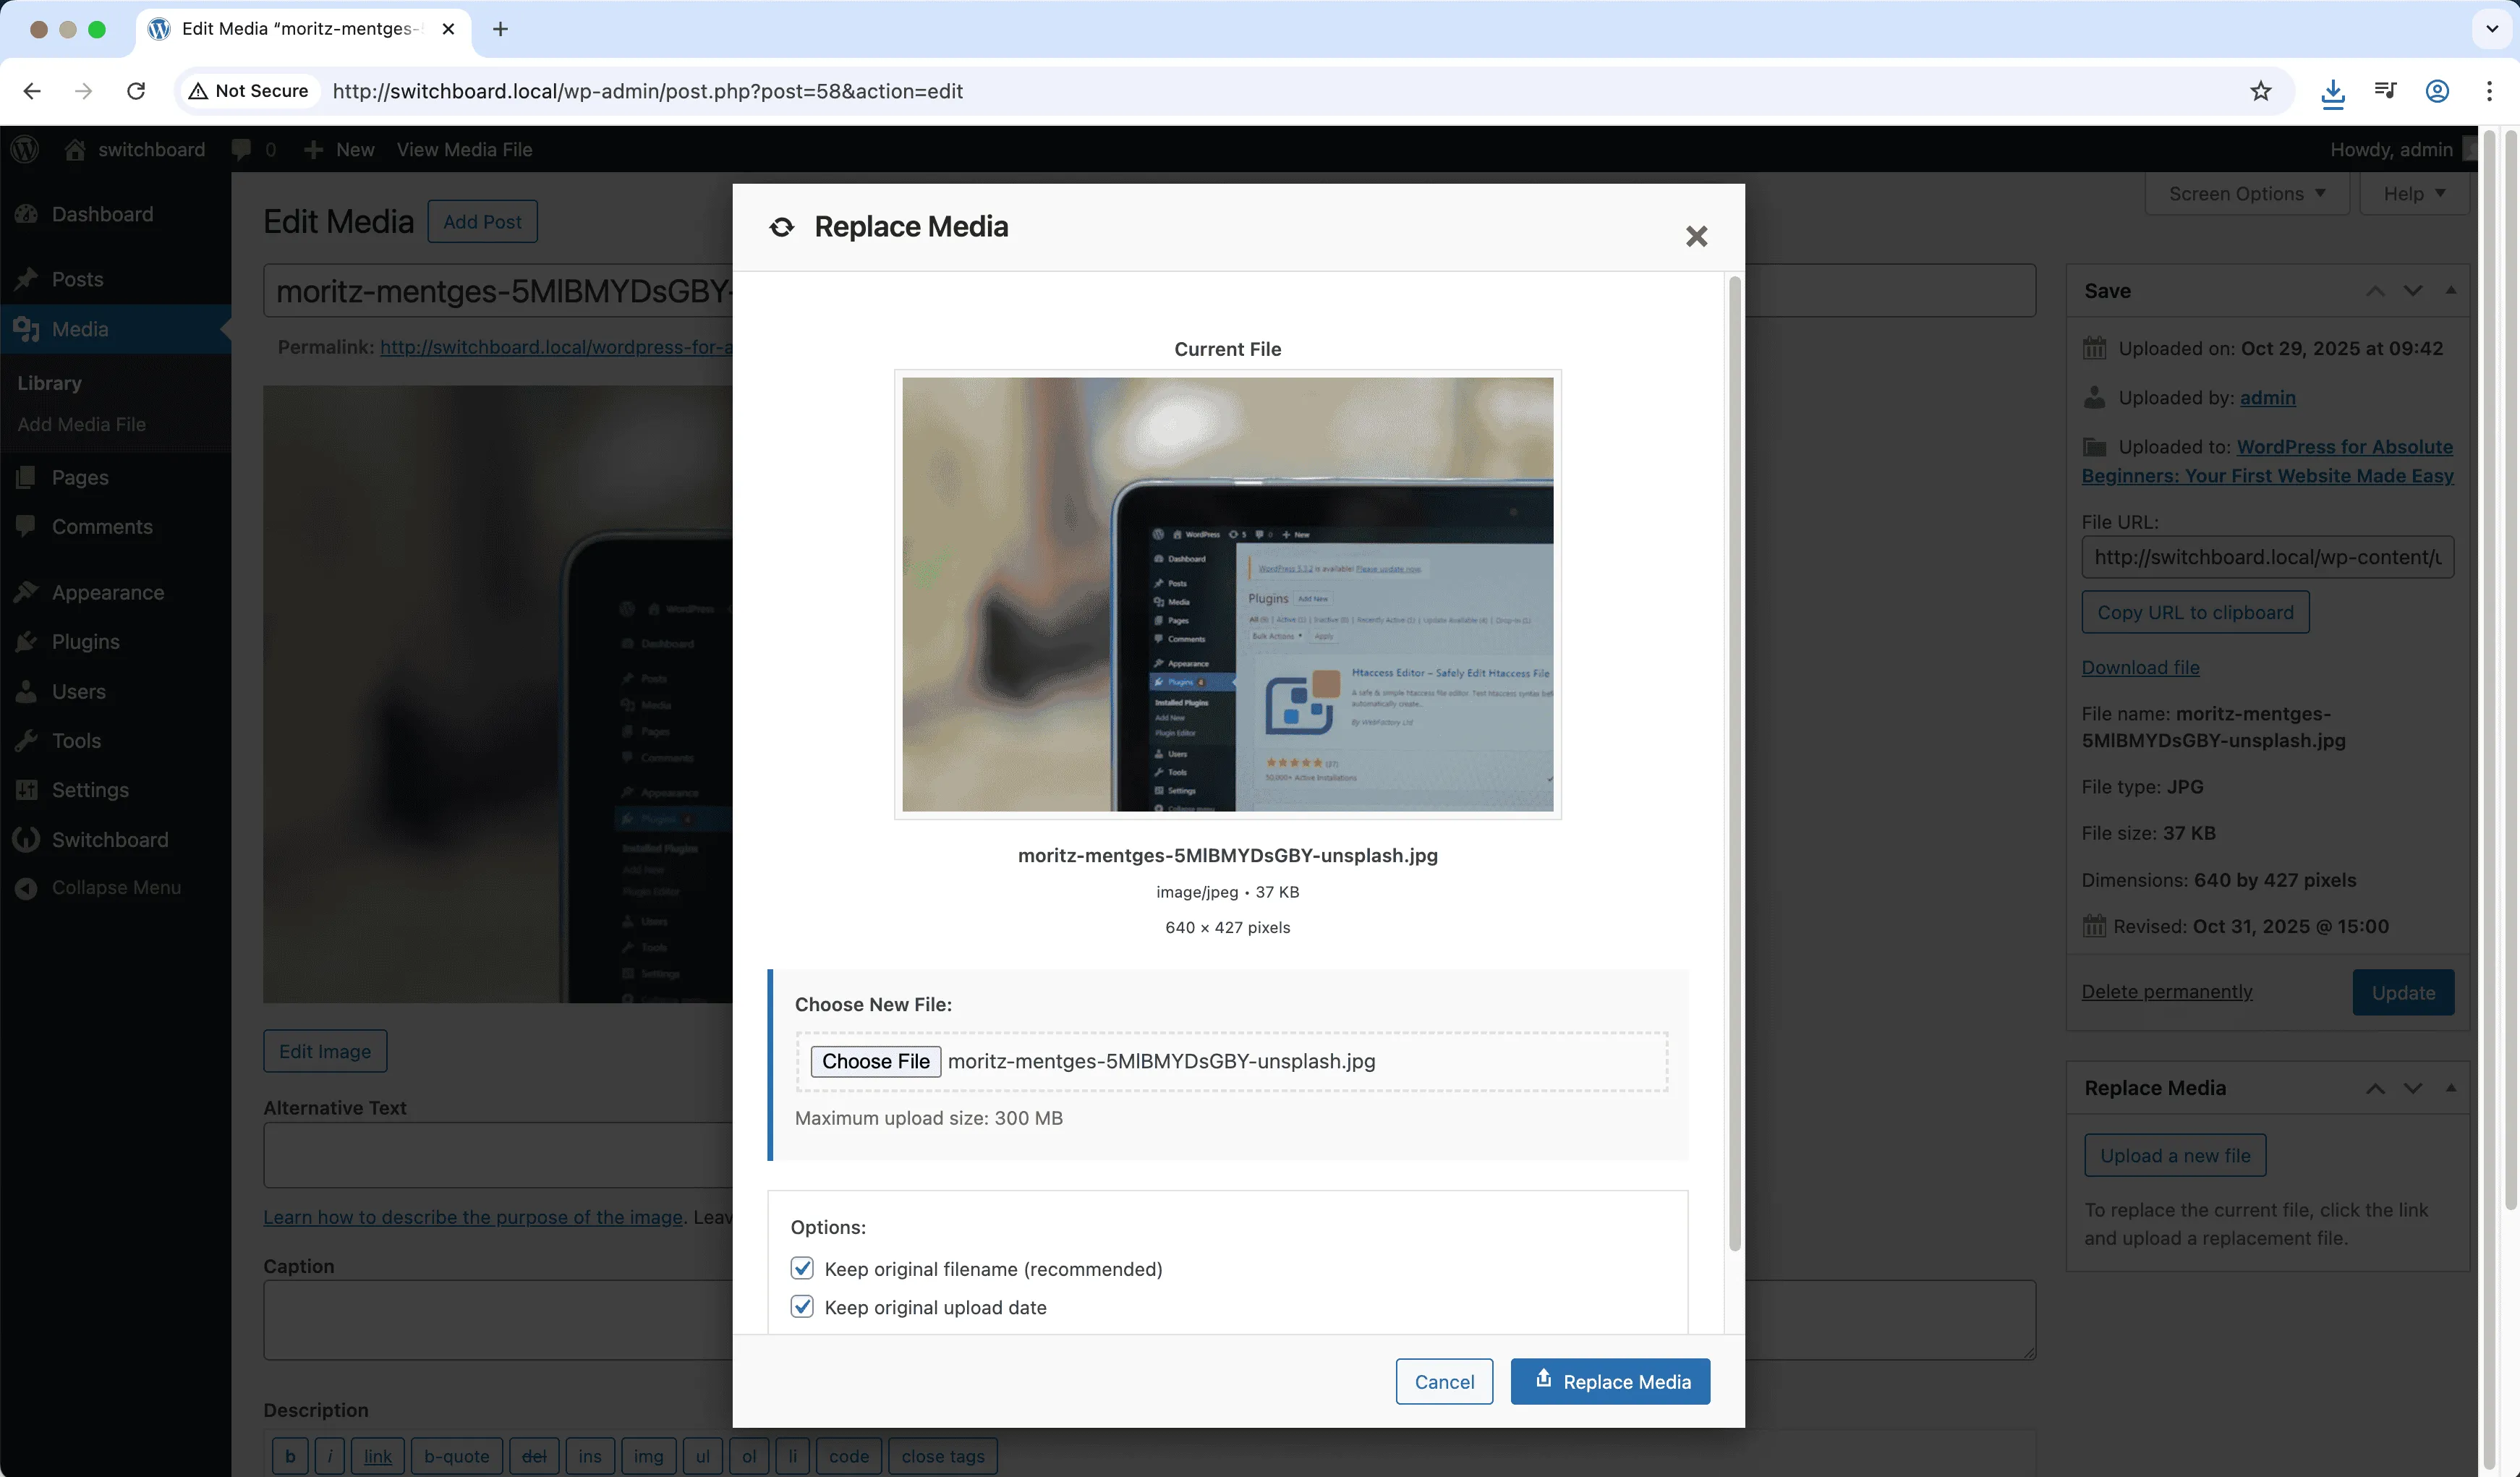Select the Posts pin icon in sidebar

[x=27, y=279]
